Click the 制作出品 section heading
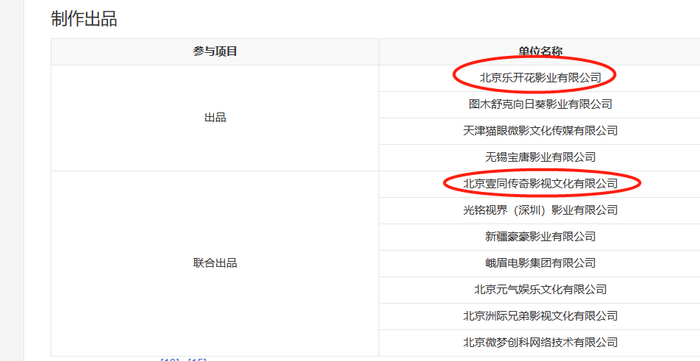 84,19
